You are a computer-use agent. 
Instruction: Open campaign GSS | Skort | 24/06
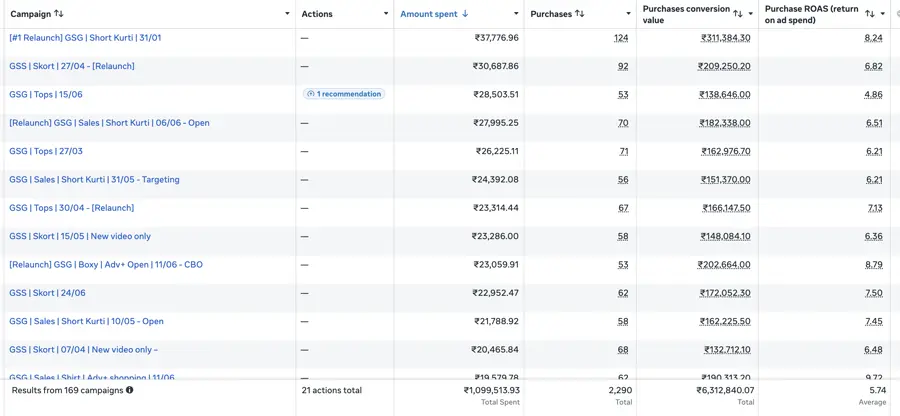click(47, 293)
